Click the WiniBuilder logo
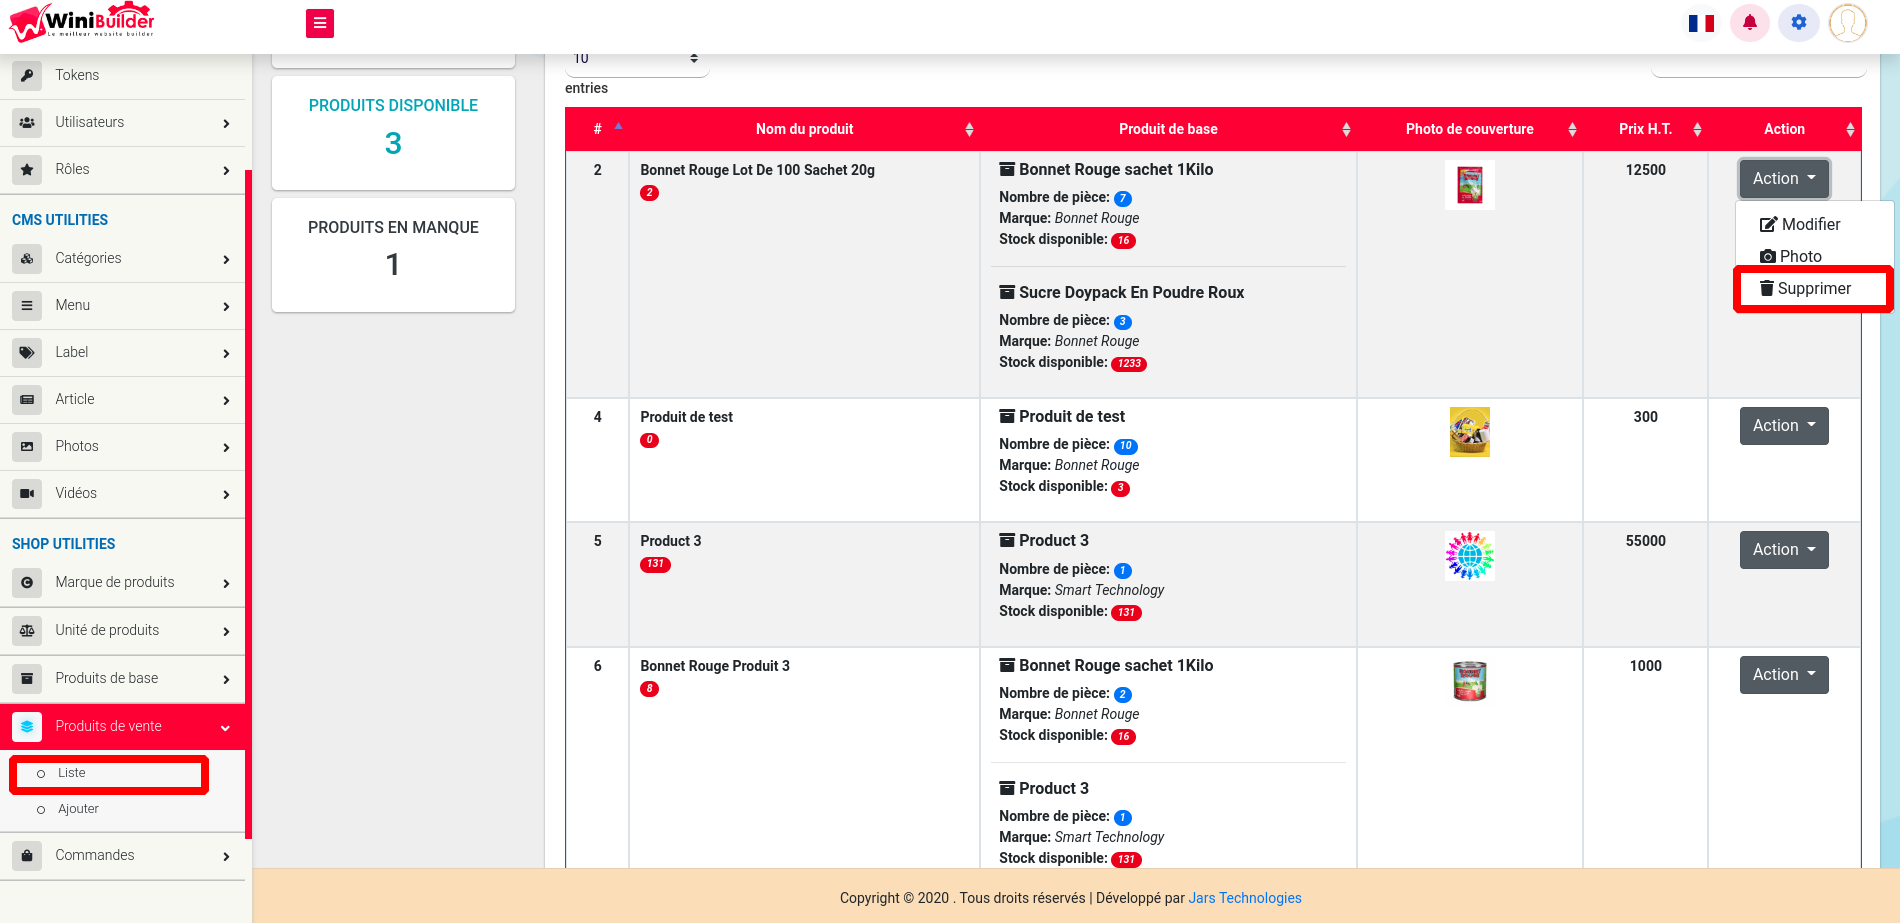The image size is (1900, 923). point(82,22)
